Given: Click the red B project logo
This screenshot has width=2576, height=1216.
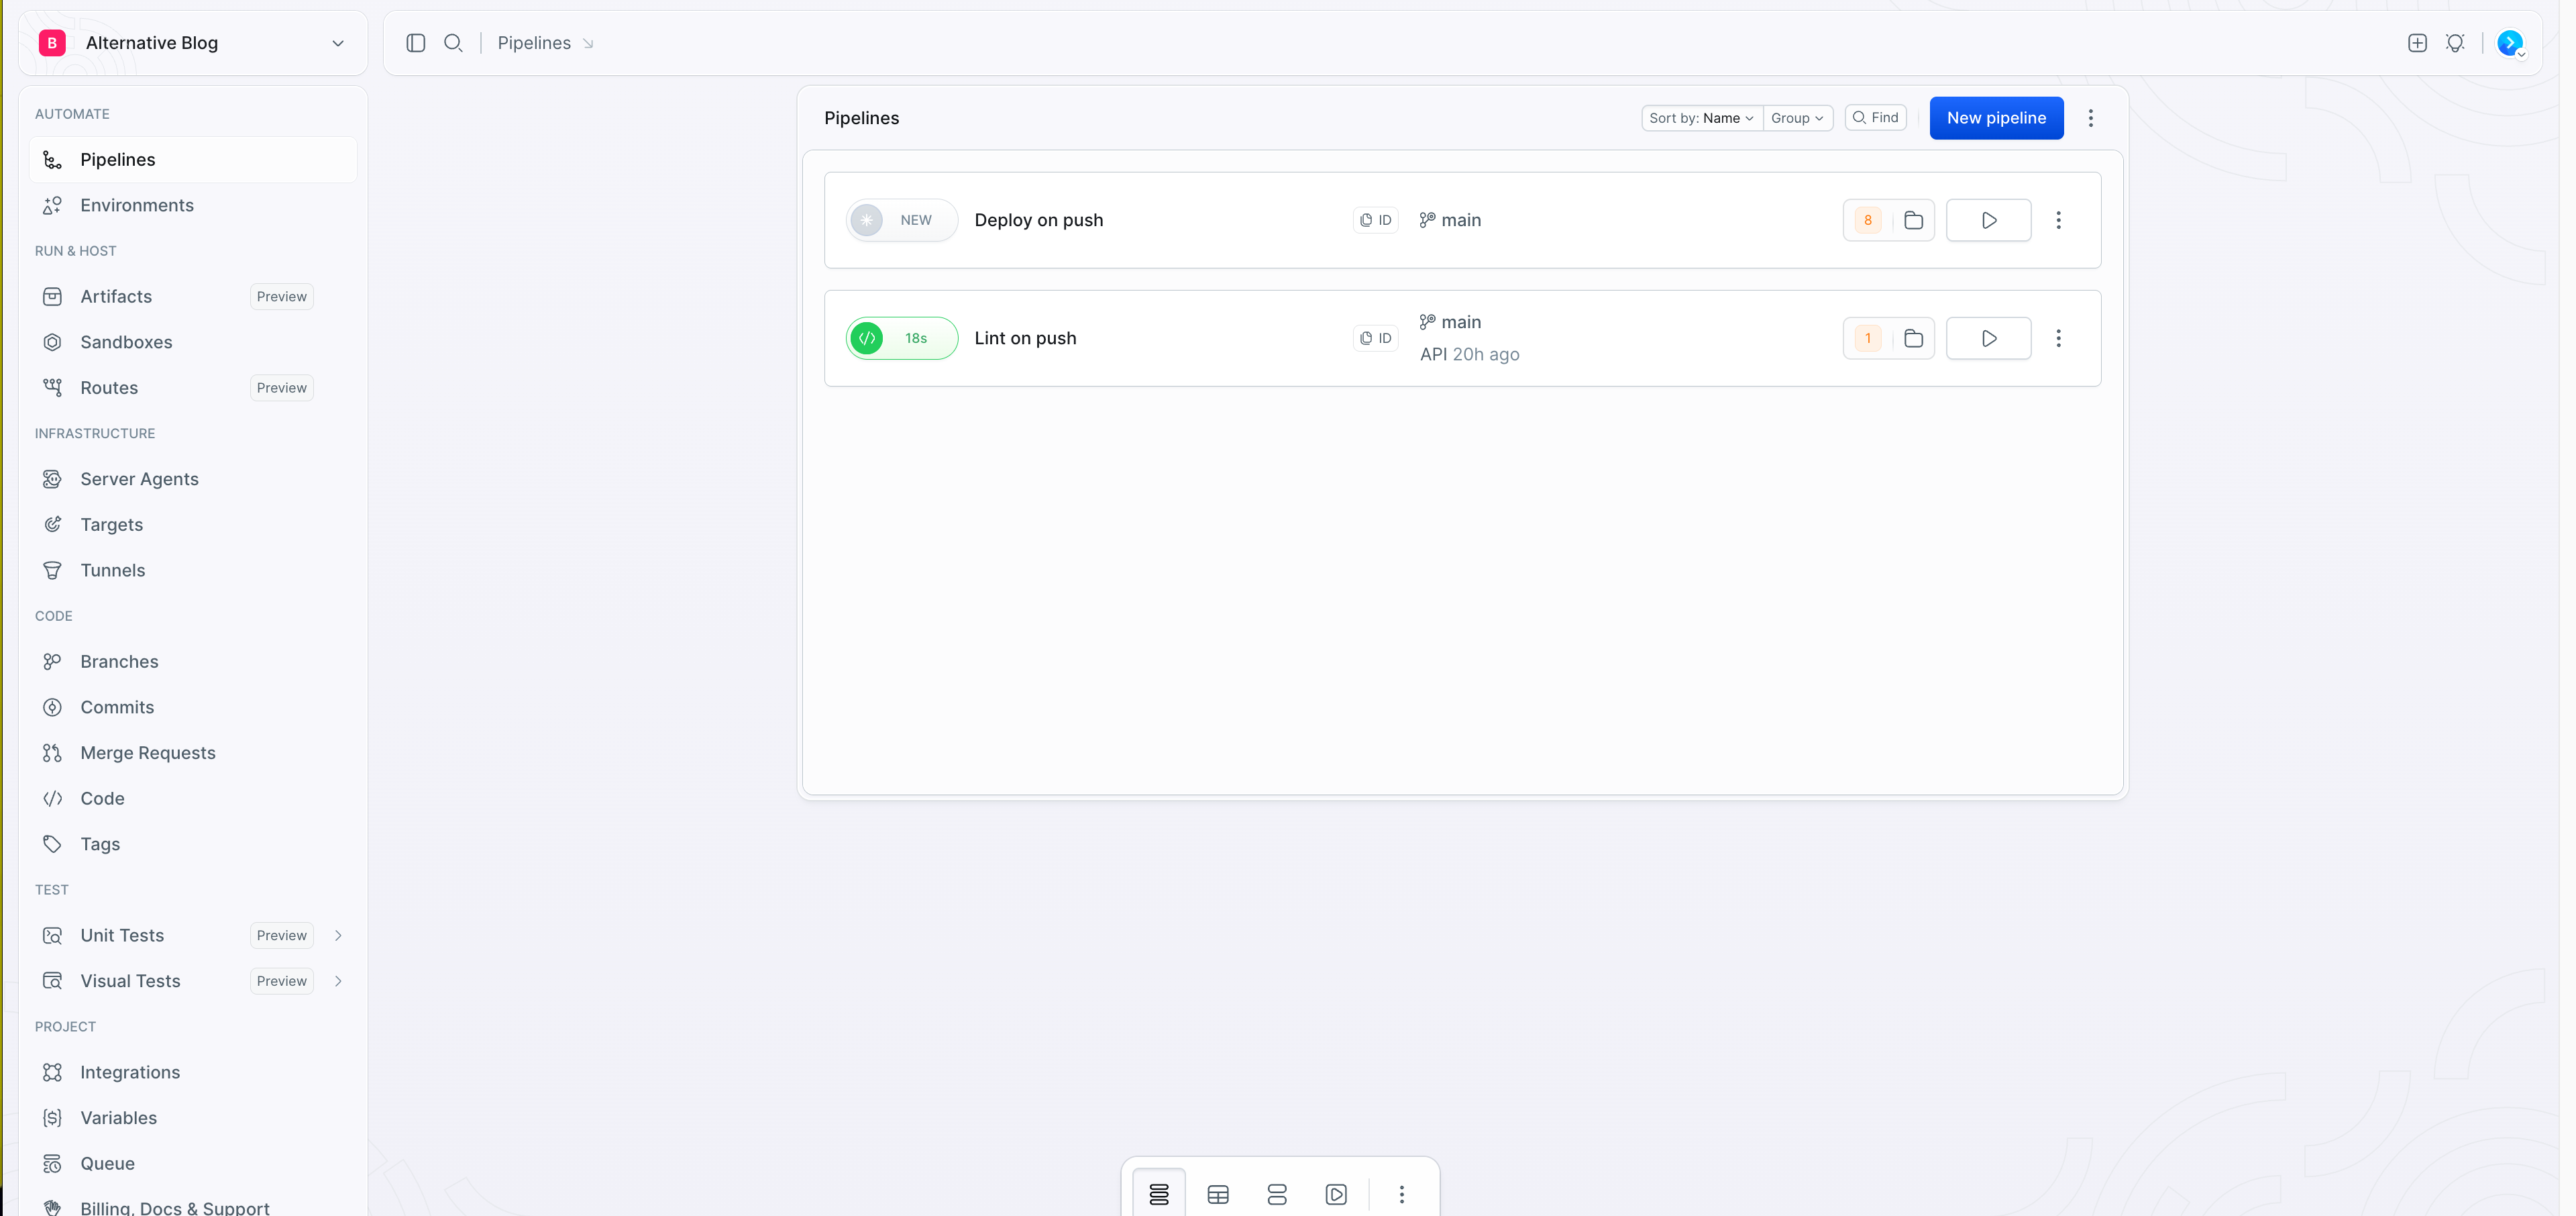Looking at the screenshot, I should click(x=52, y=43).
